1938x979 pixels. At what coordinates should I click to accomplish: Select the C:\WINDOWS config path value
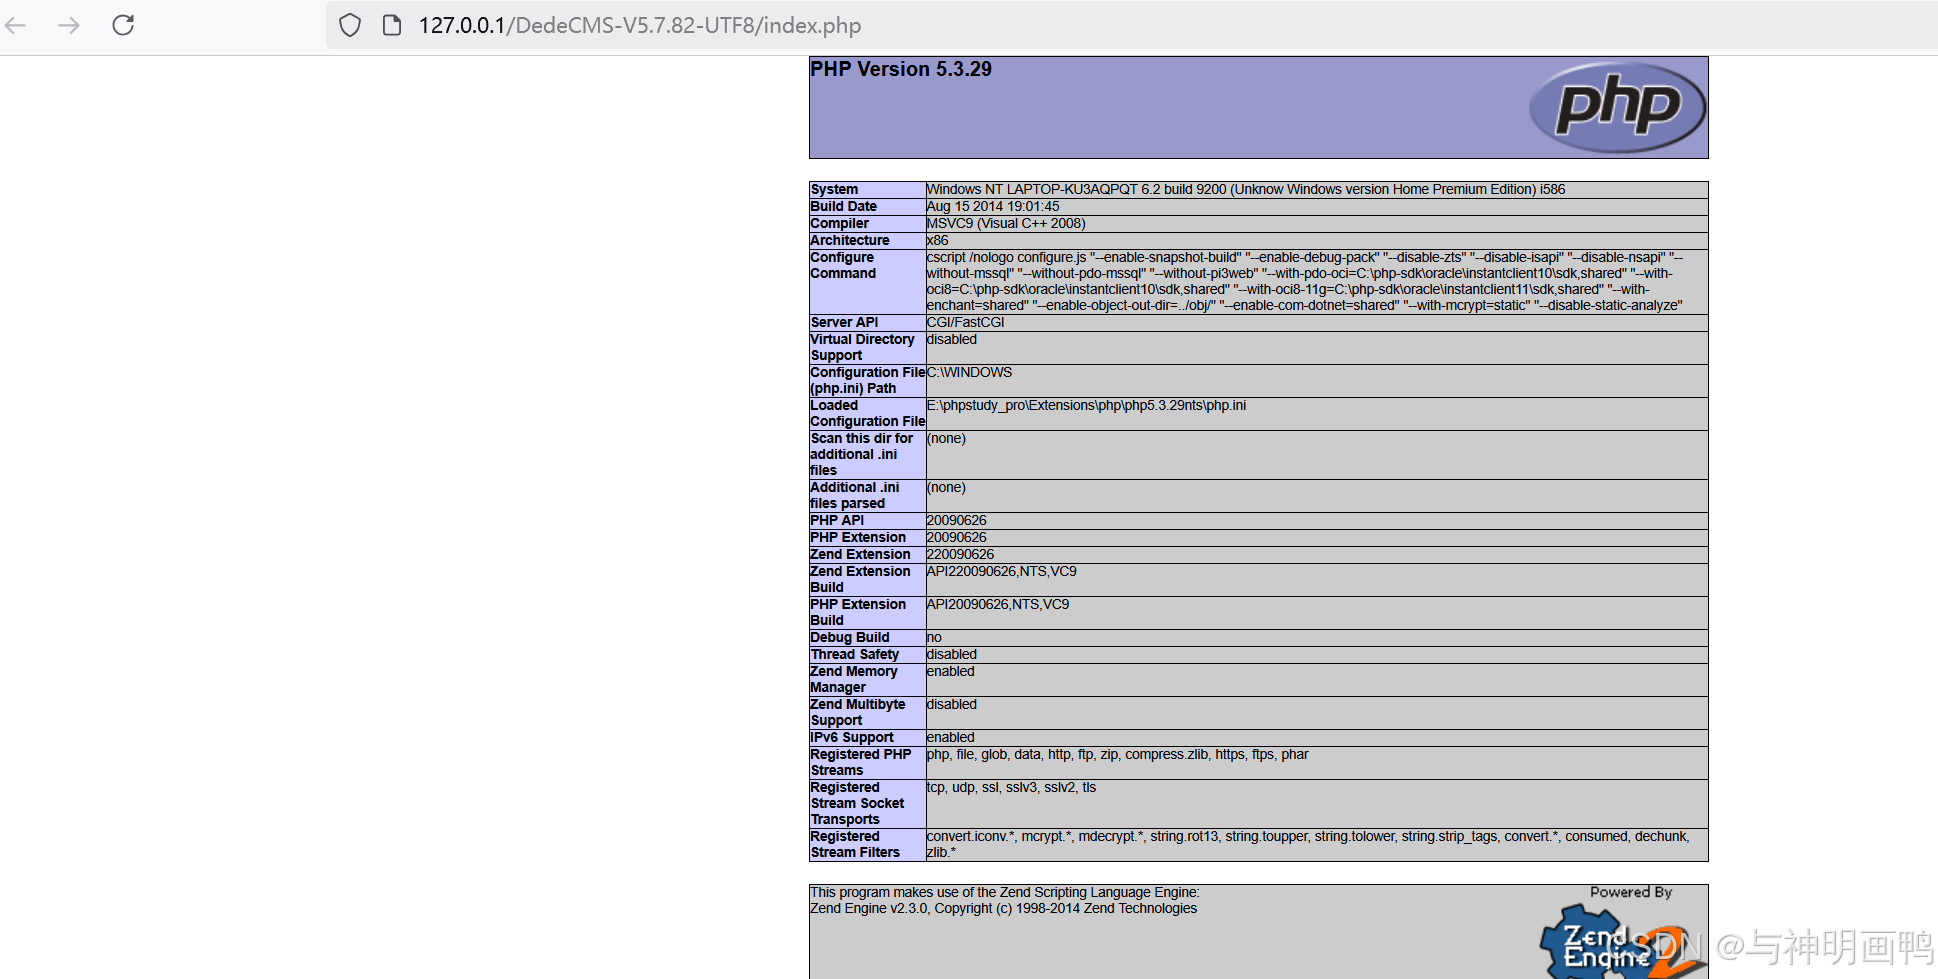click(969, 372)
